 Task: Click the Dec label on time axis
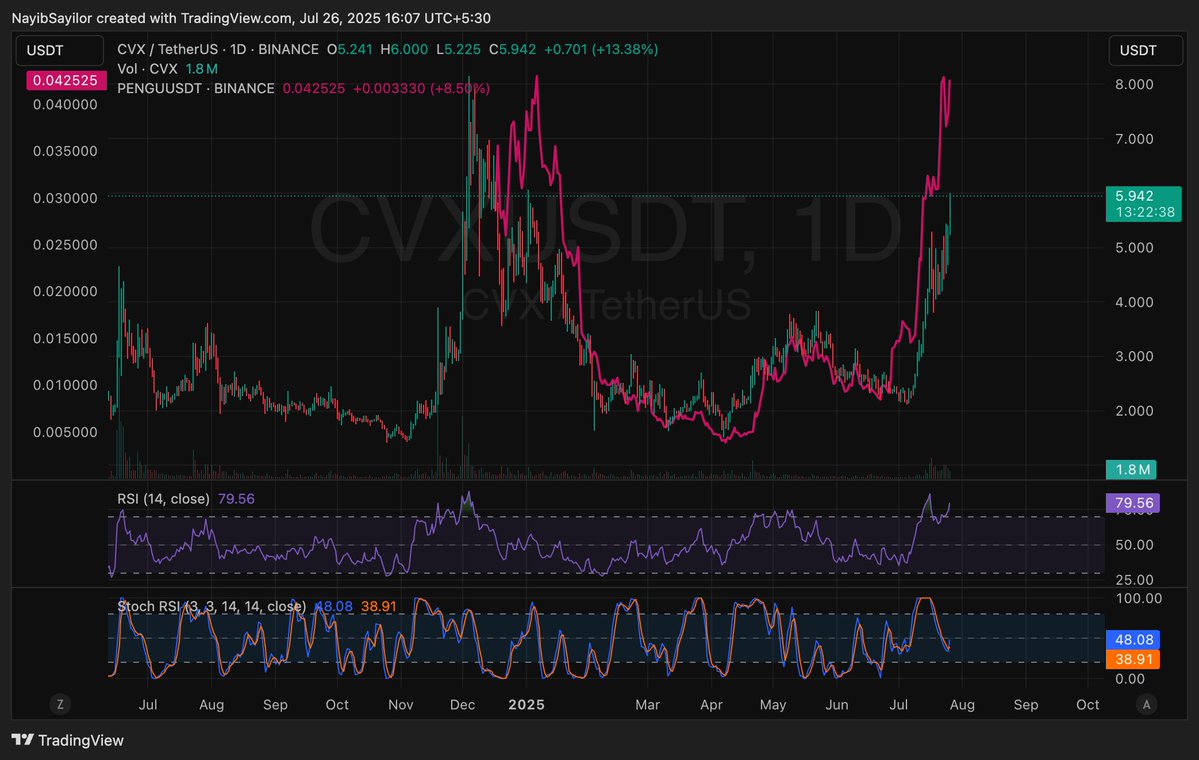(x=463, y=704)
